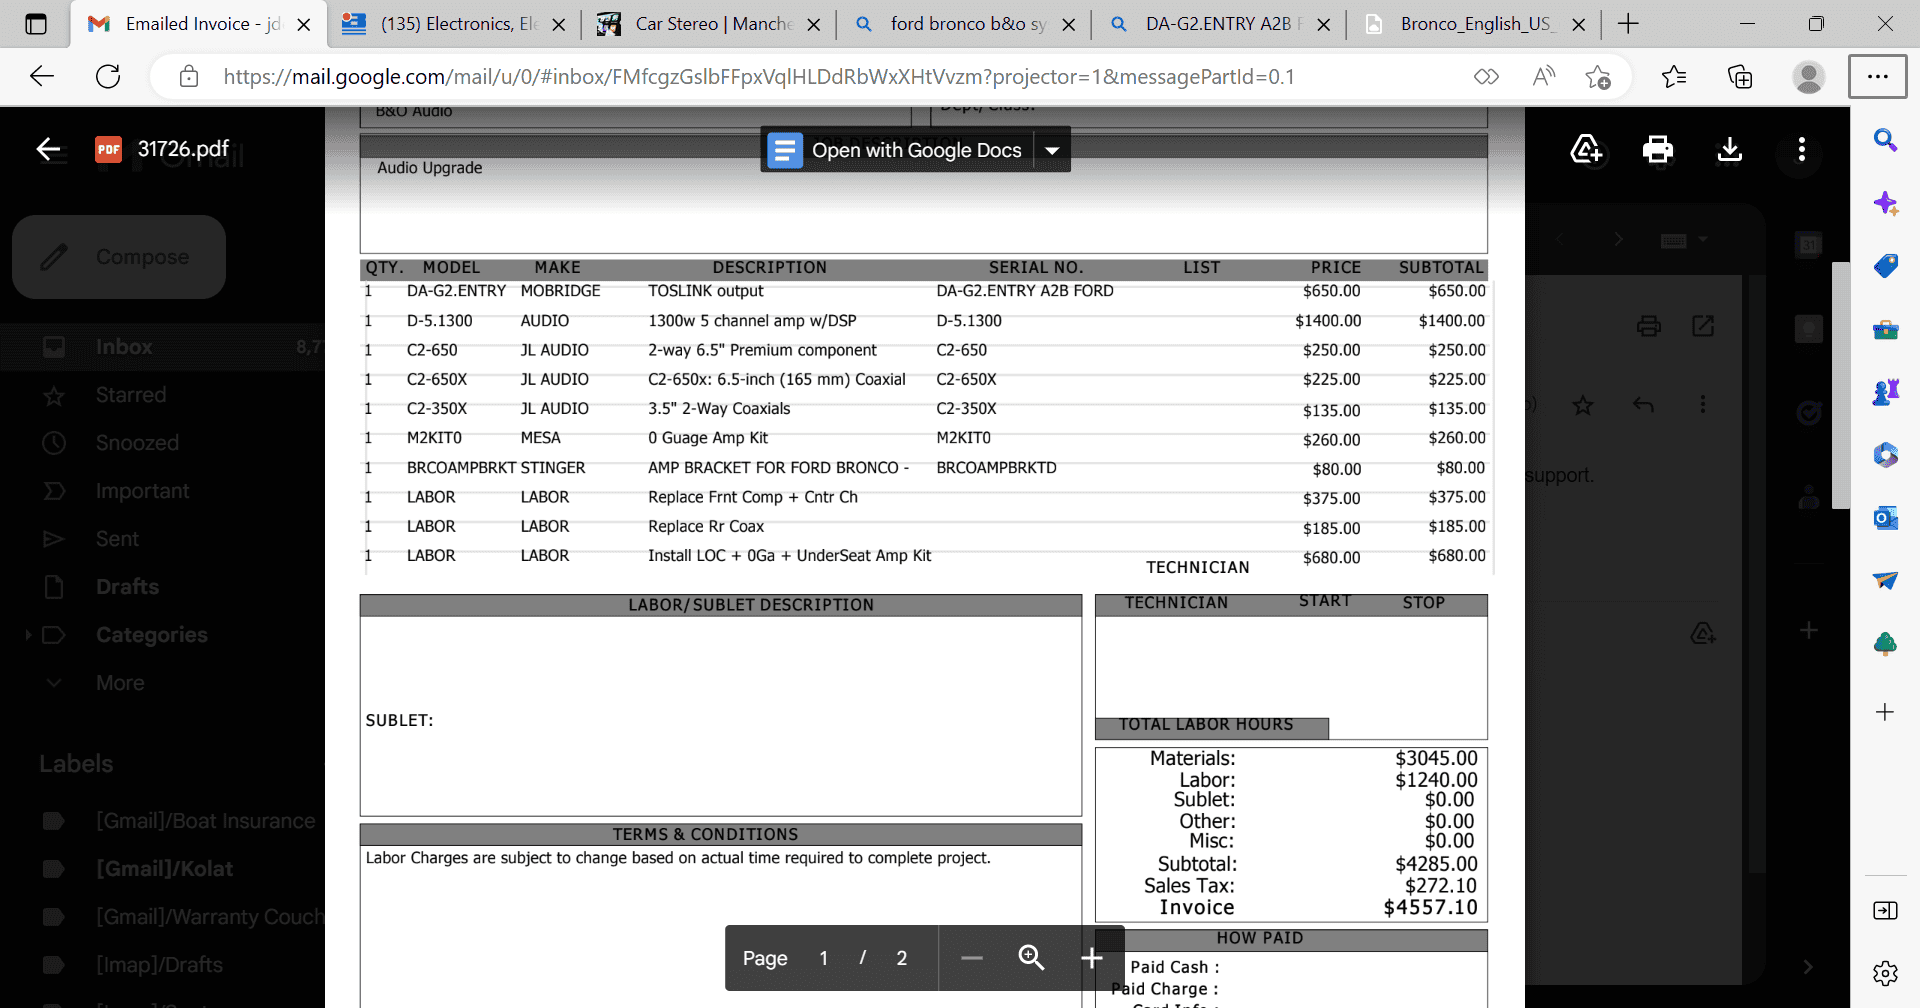1920x1008 pixels.
Task: Open Games chess icon in sidebar
Action: (1886, 392)
